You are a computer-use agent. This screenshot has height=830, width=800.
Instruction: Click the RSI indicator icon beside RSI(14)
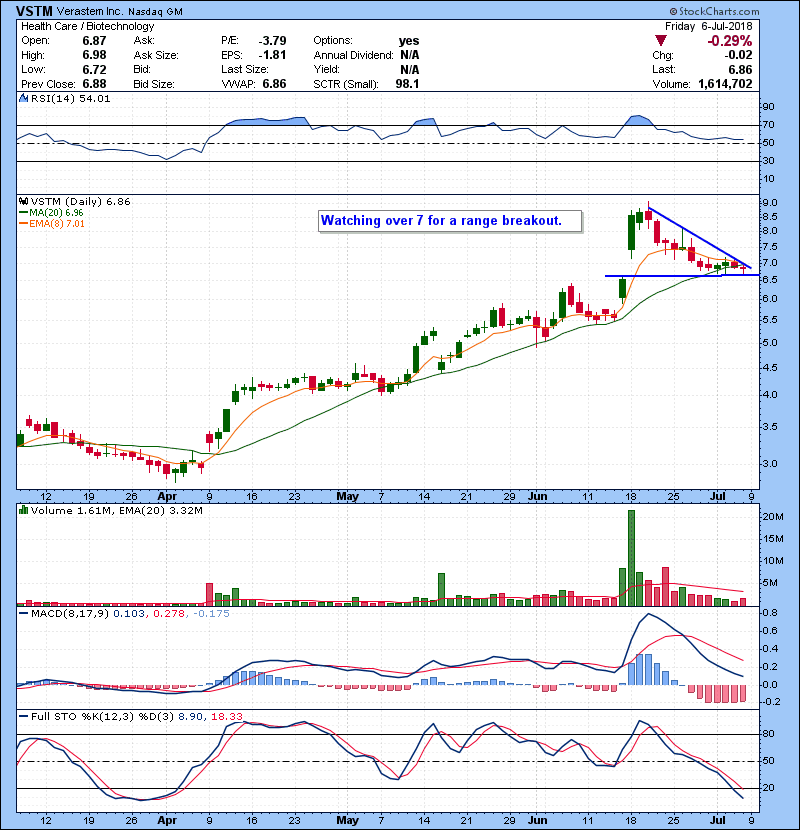pyautogui.click(x=23, y=98)
